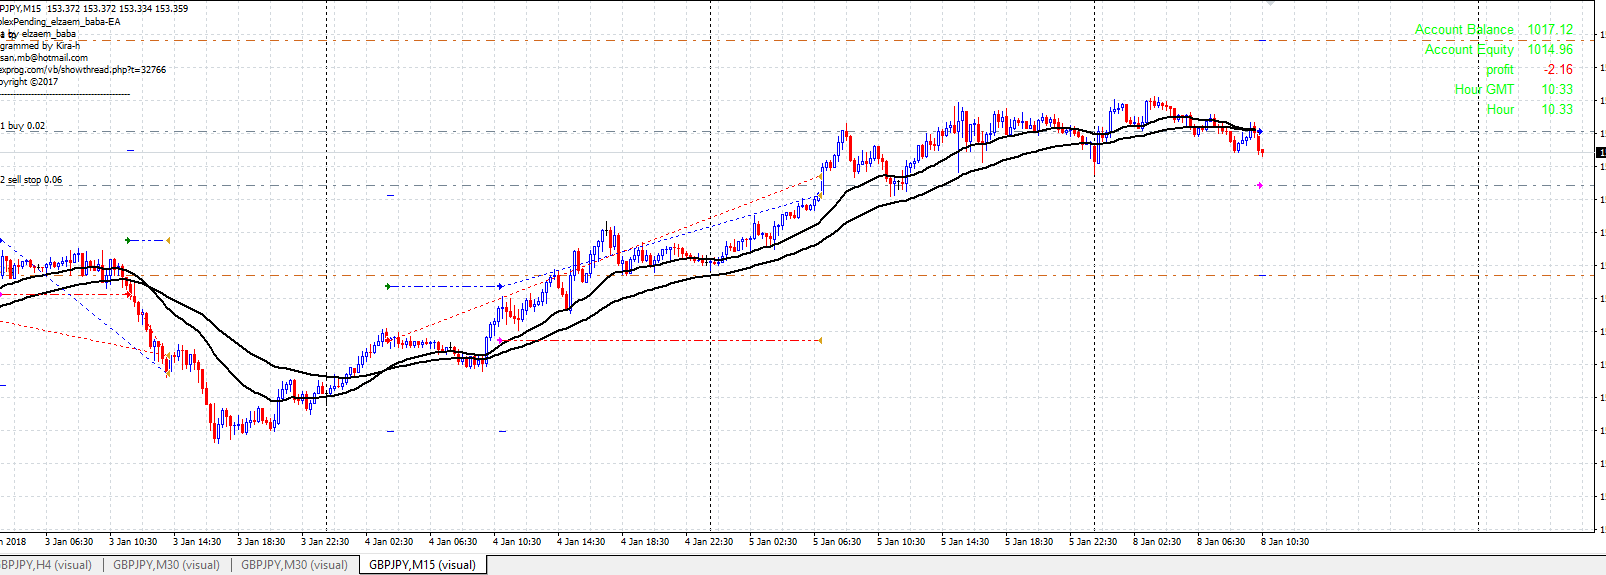
Task: Open the GBPJPY,M30 tab beside the H4 tab
Action: [x=166, y=565]
